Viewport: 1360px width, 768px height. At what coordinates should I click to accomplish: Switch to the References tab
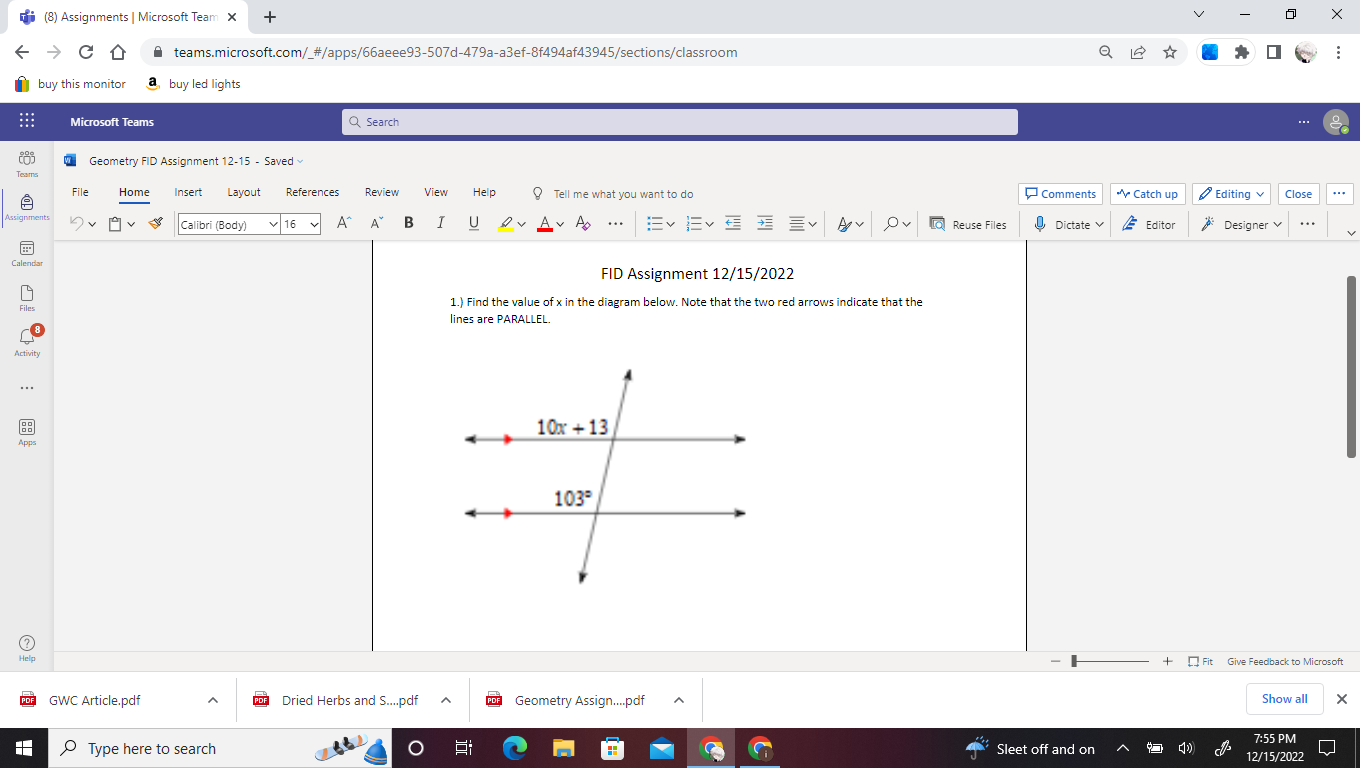pos(312,192)
